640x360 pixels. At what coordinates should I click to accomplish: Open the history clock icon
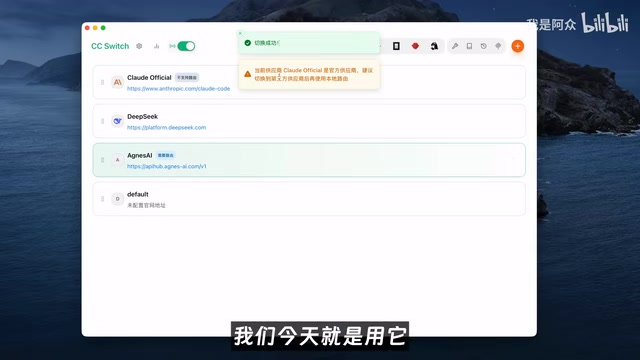(484, 46)
